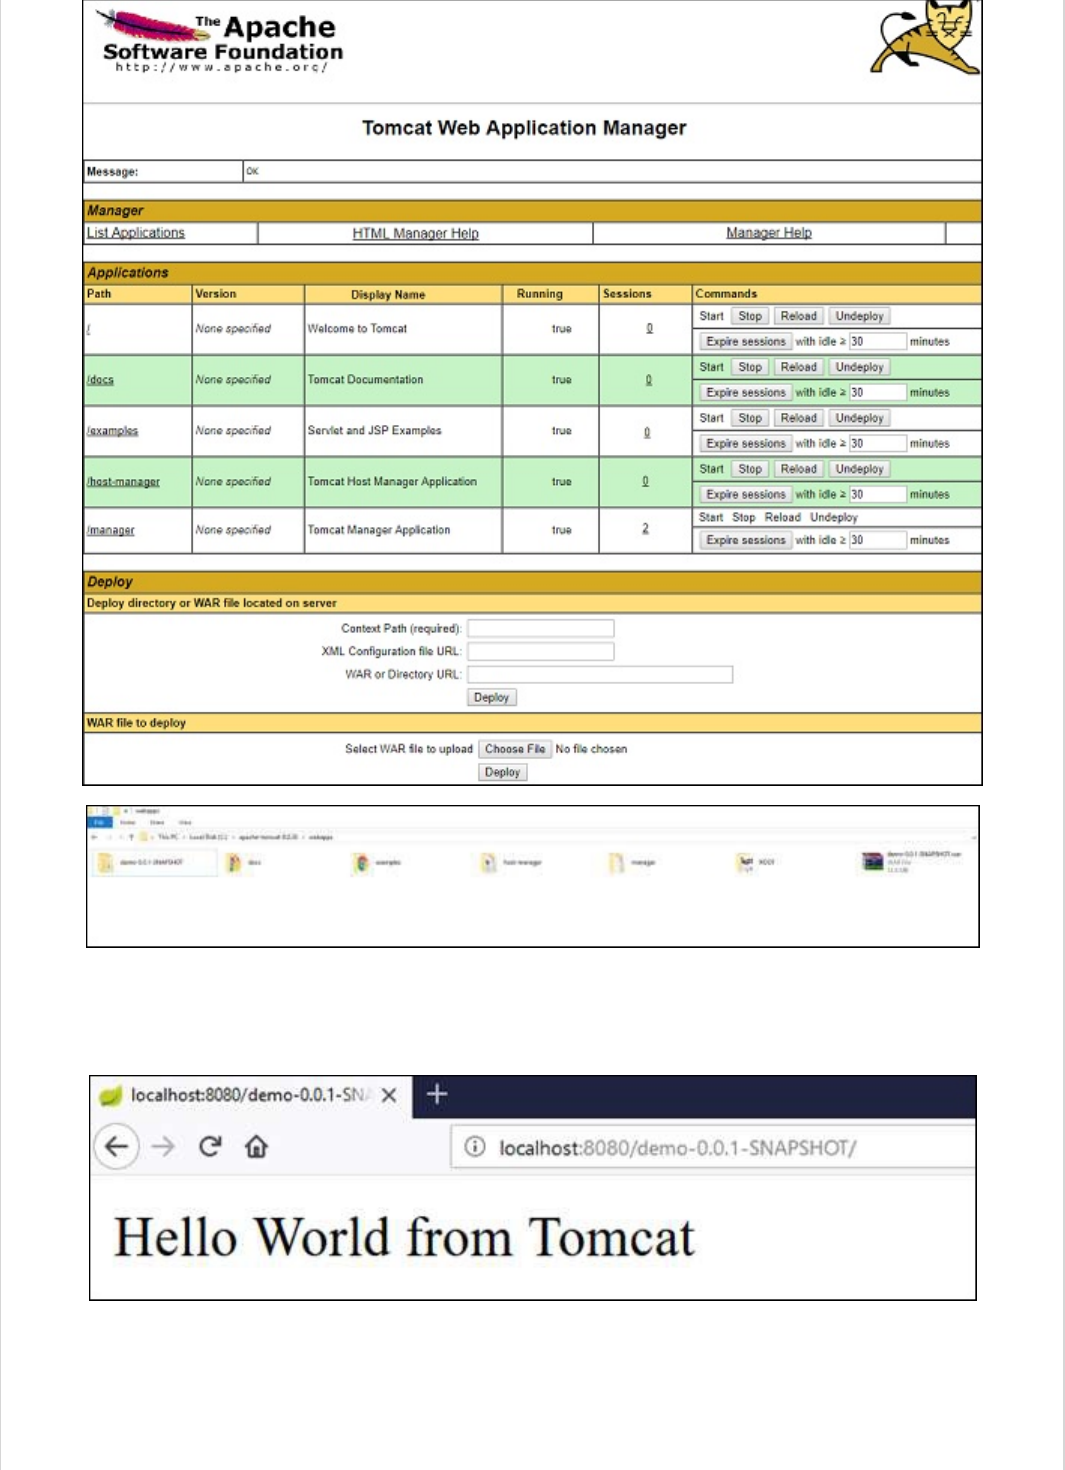This screenshot has height=1470, width=1065.
Task: Click Deploy below Choose File
Action: [x=502, y=772]
